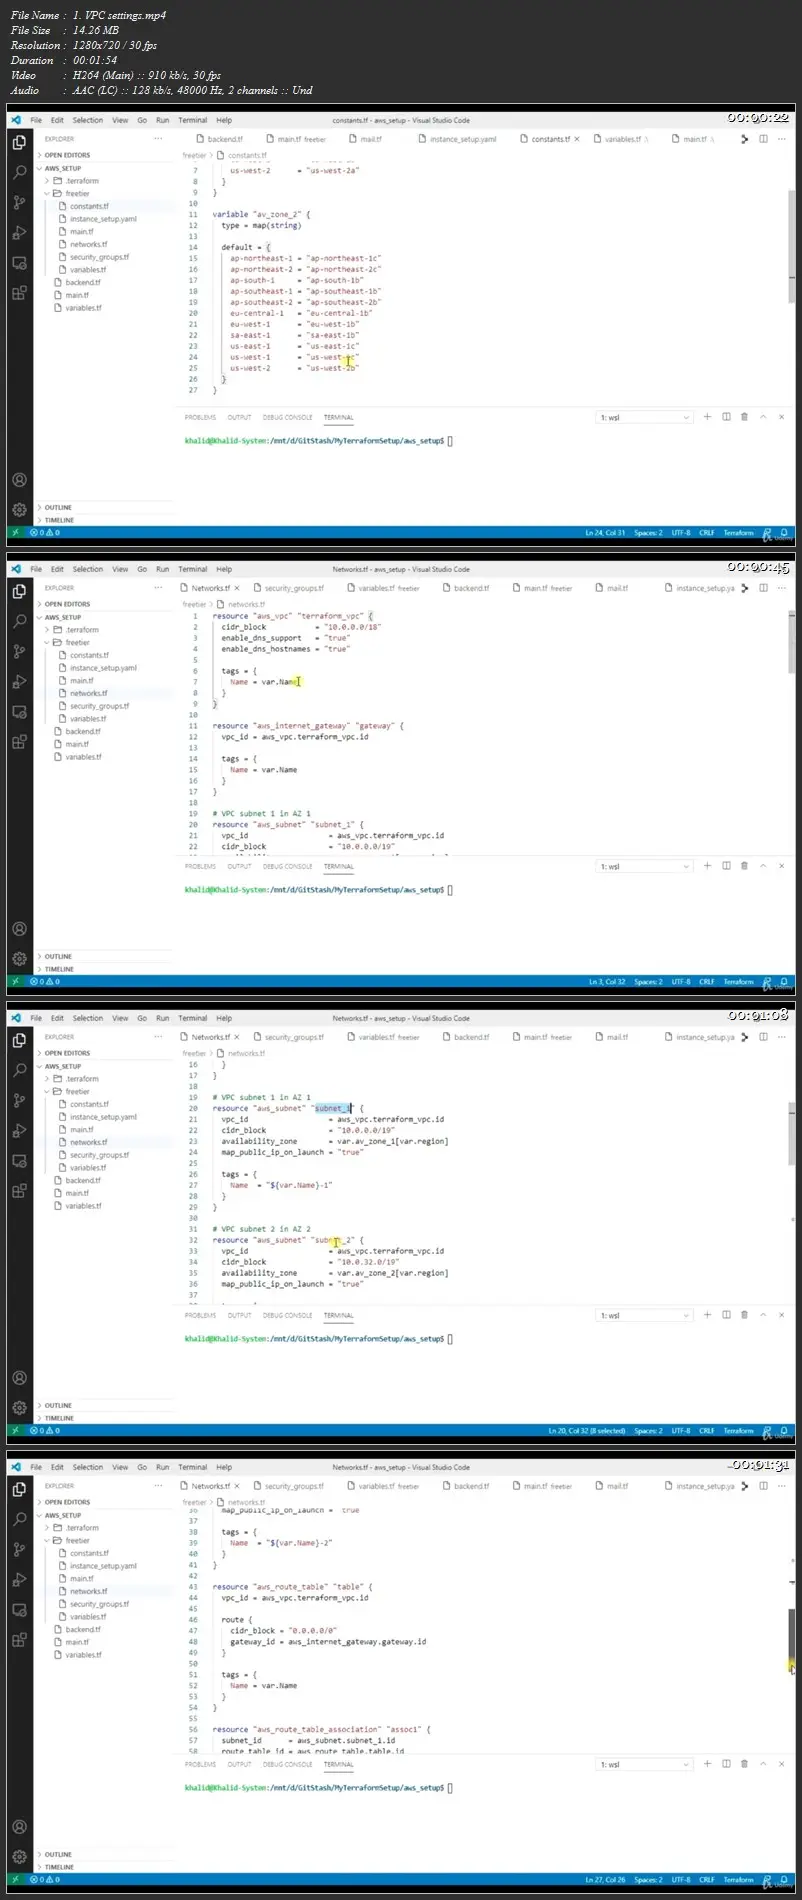Open Remote Explorer in the 00:01:31 frame
Image resolution: width=802 pixels, height=1900 pixels.
19,1610
